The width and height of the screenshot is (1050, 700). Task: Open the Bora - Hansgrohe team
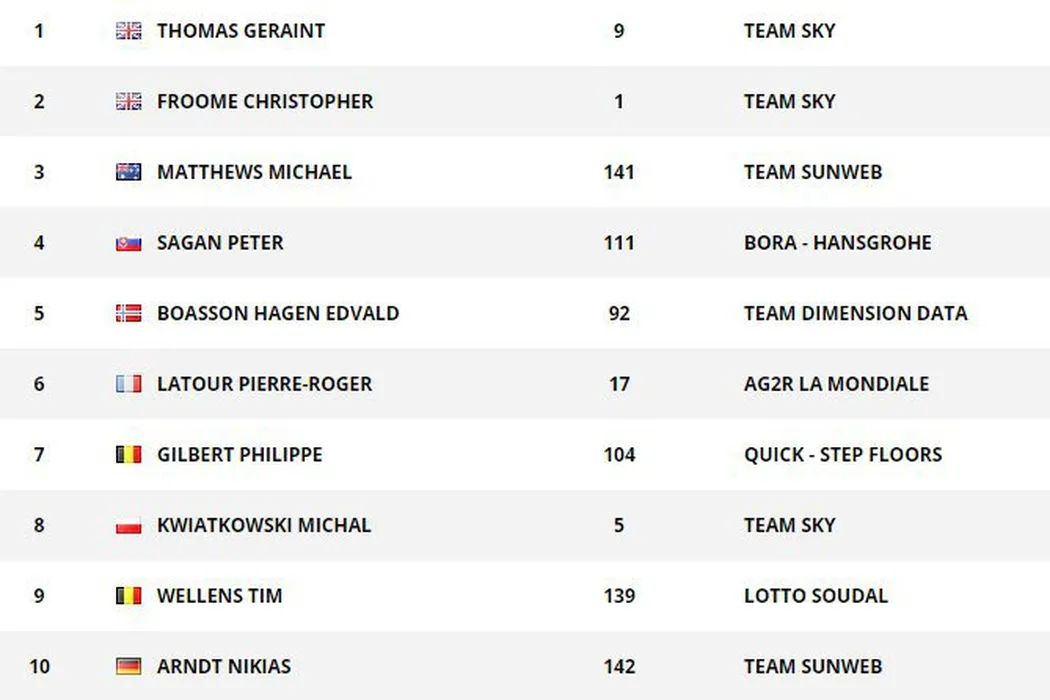(837, 243)
